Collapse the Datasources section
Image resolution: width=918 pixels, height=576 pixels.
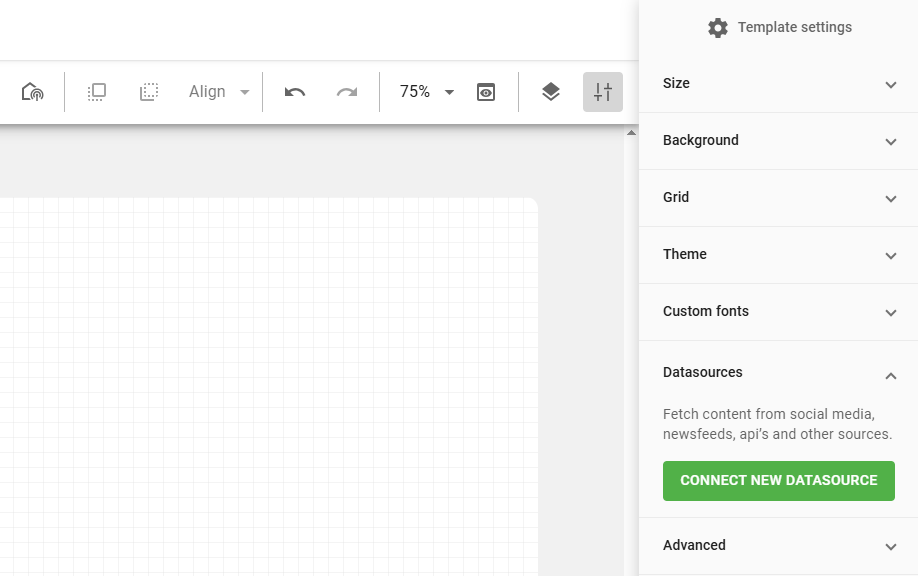[779, 373]
